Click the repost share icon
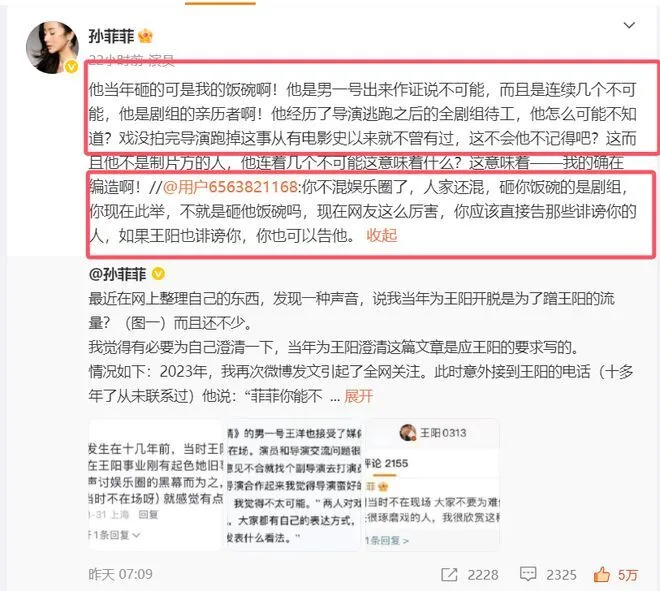Image resolution: width=660 pixels, height=591 pixels. [x=449, y=575]
